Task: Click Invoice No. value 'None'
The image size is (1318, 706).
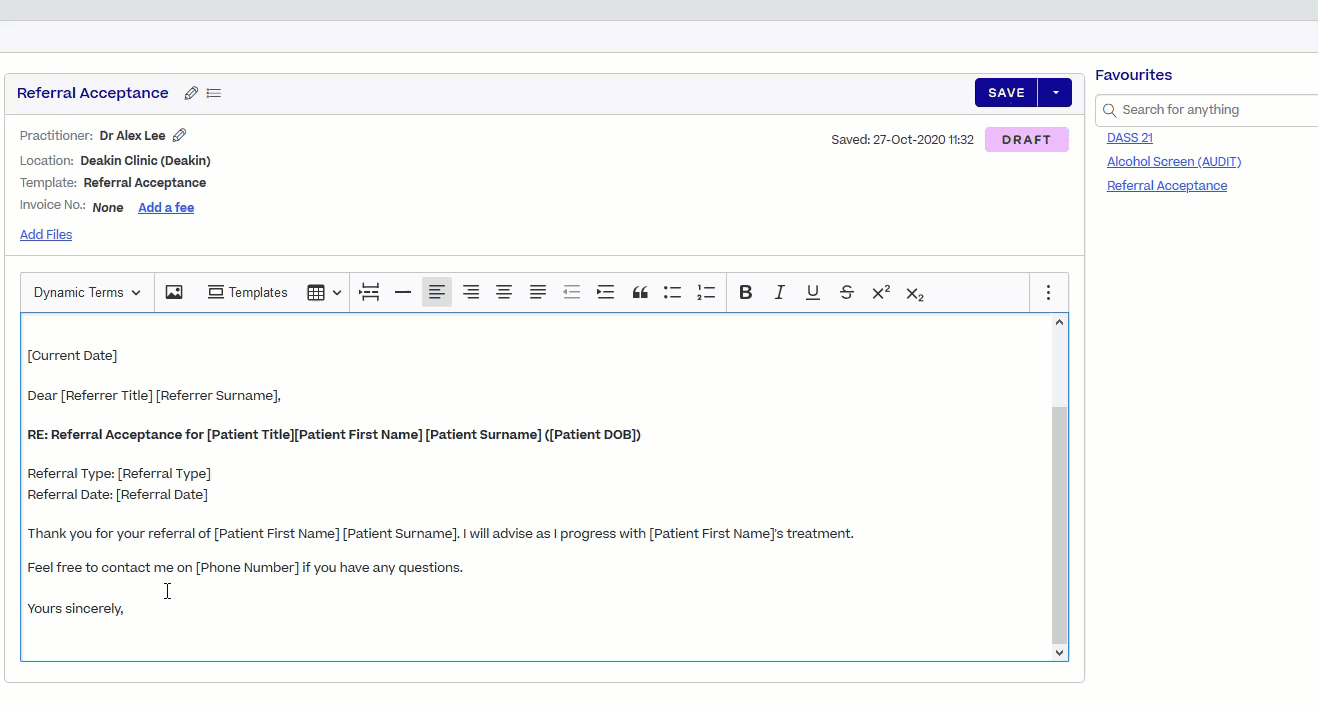Action: (108, 208)
